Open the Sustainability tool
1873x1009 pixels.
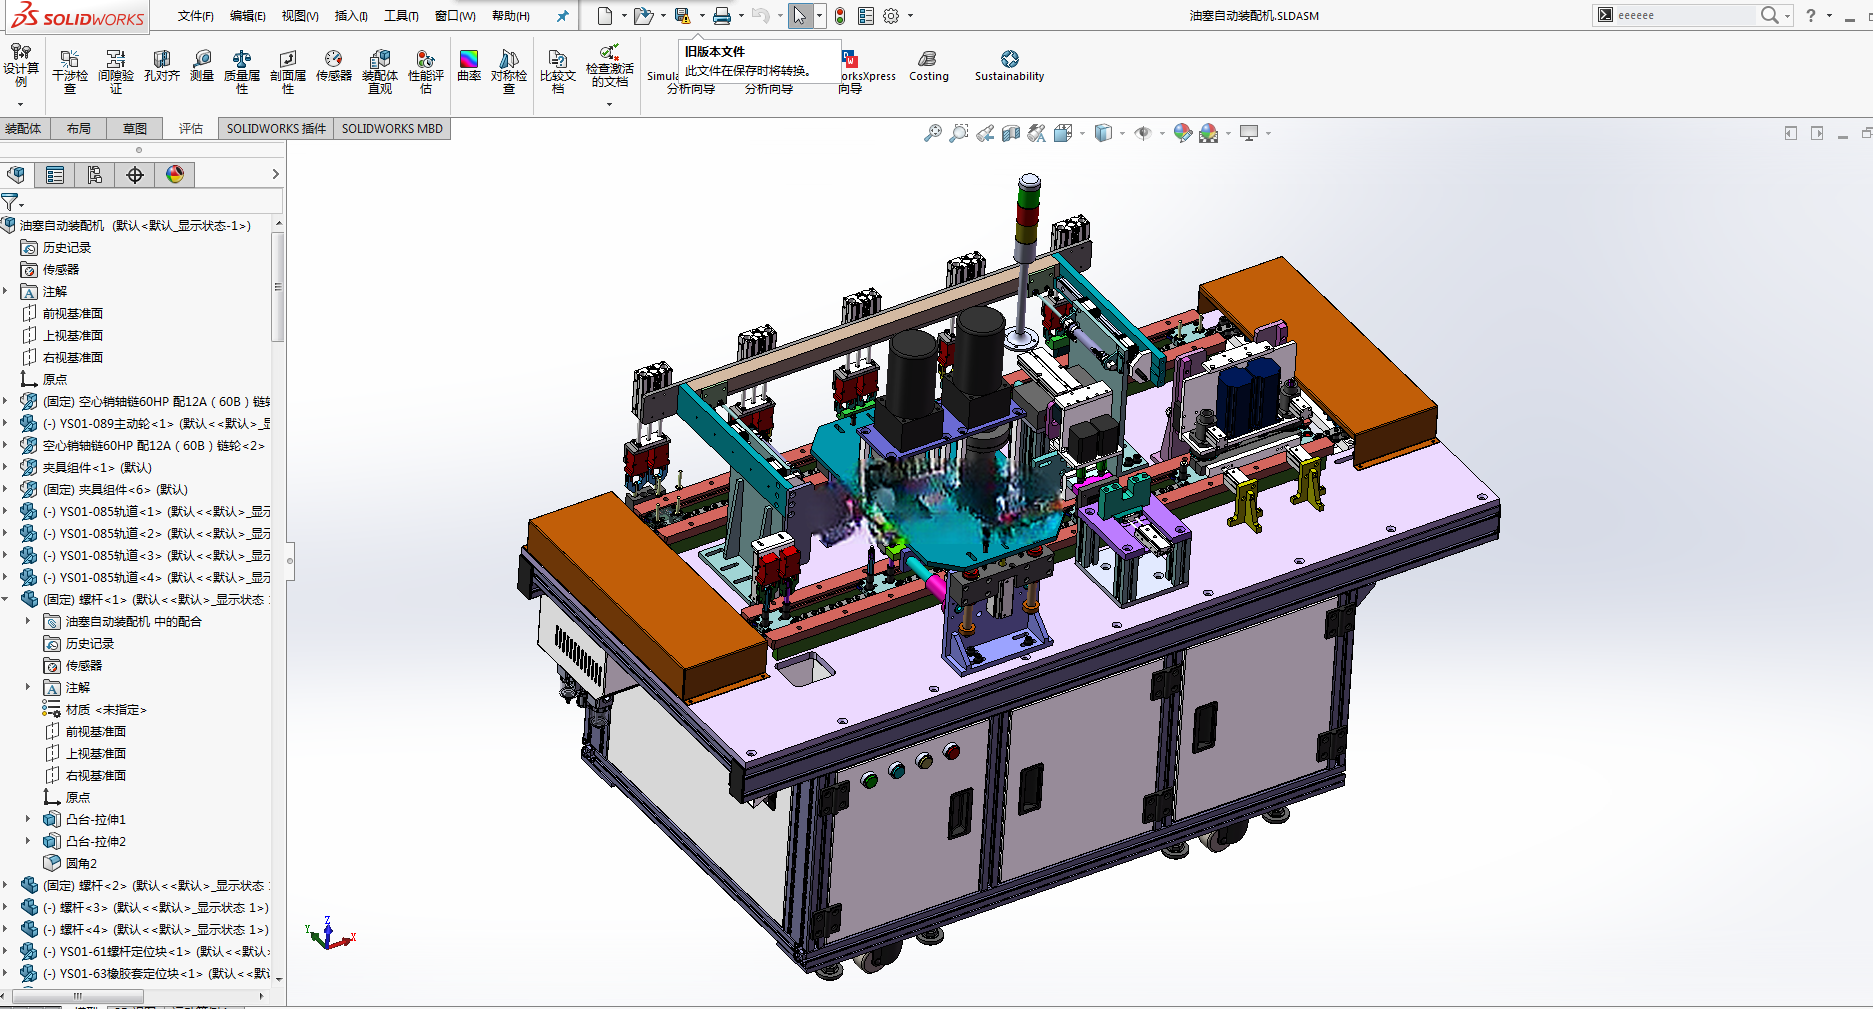pyautogui.click(x=1009, y=66)
